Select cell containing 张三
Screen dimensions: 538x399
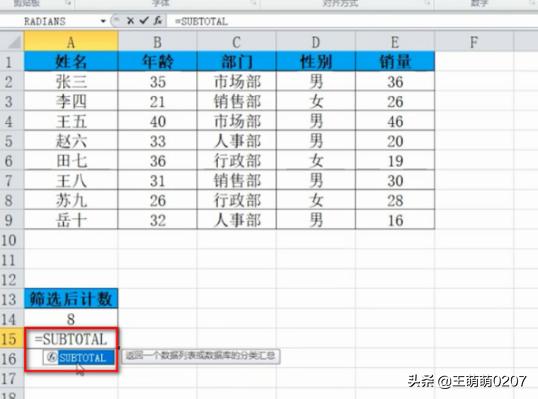click(71, 82)
